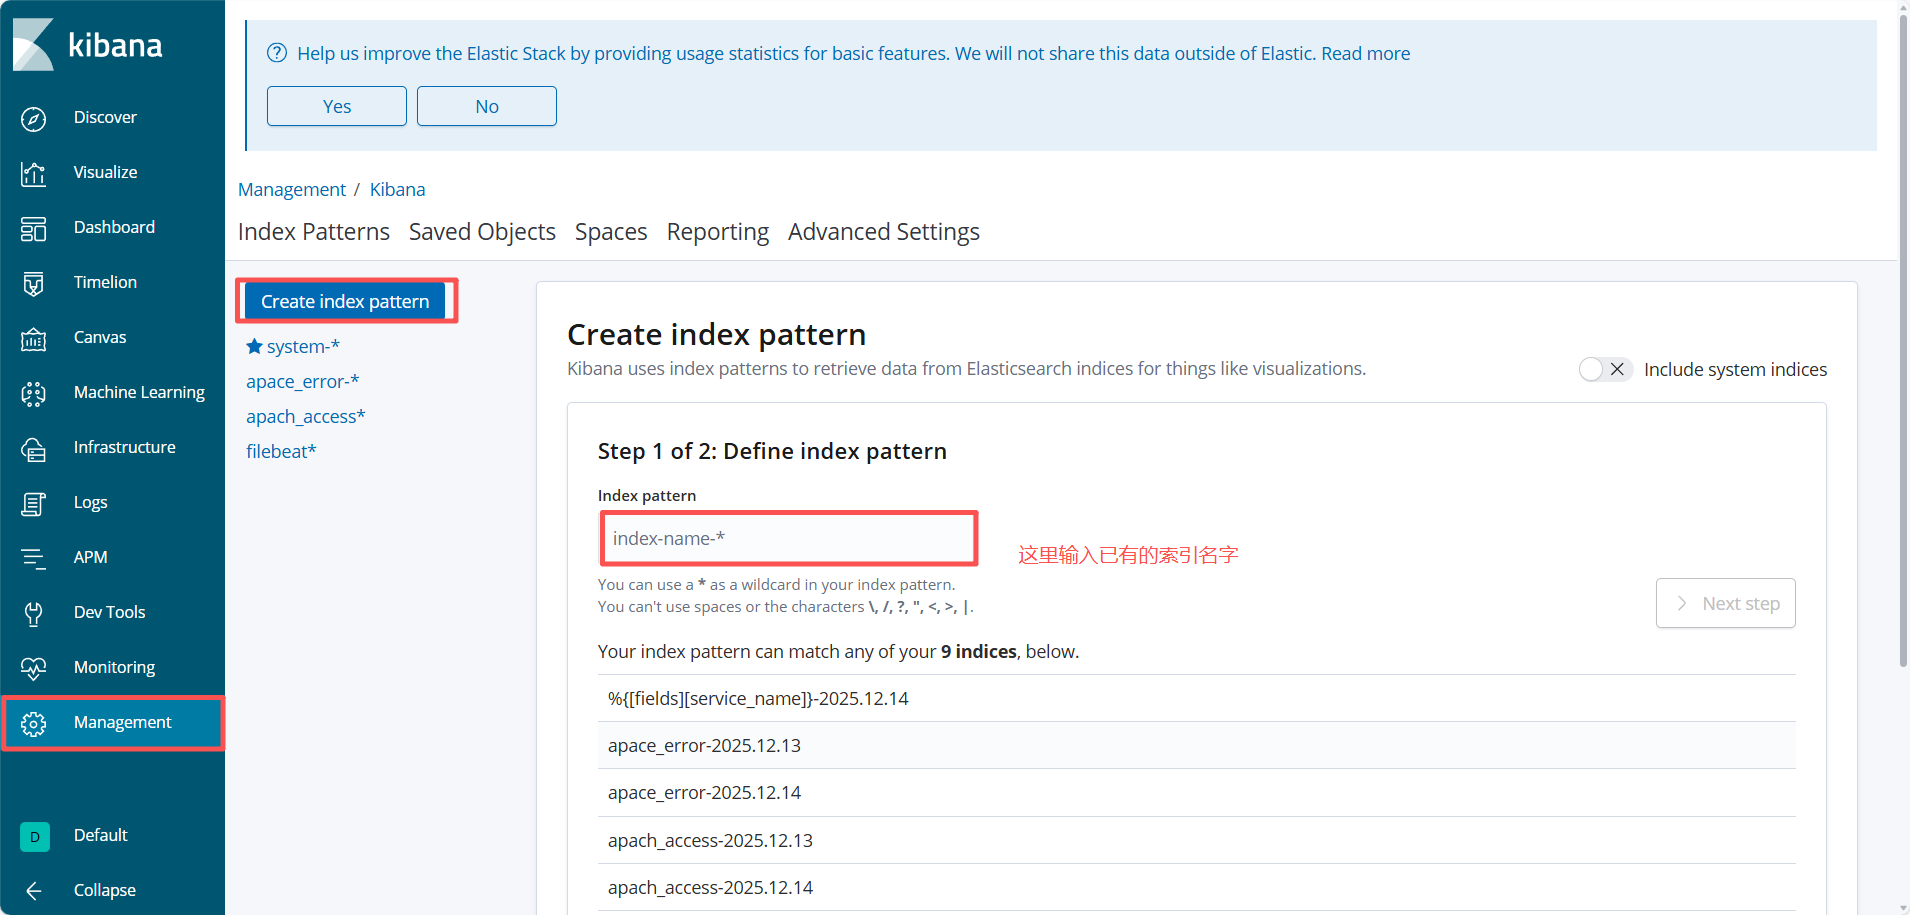Viewport: 1910px width, 915px height.
Task: Open Machine Learning via its icon
Action: pos(33,394)
